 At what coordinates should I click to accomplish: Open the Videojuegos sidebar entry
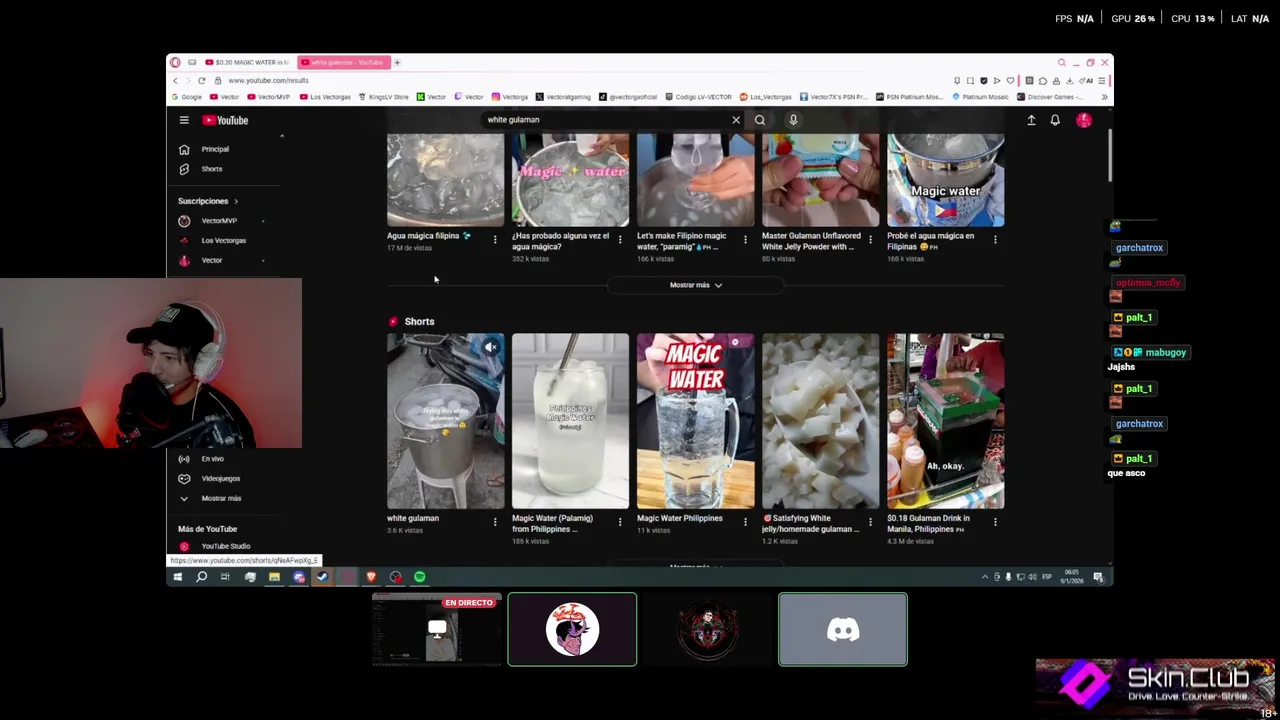point(225,478)
